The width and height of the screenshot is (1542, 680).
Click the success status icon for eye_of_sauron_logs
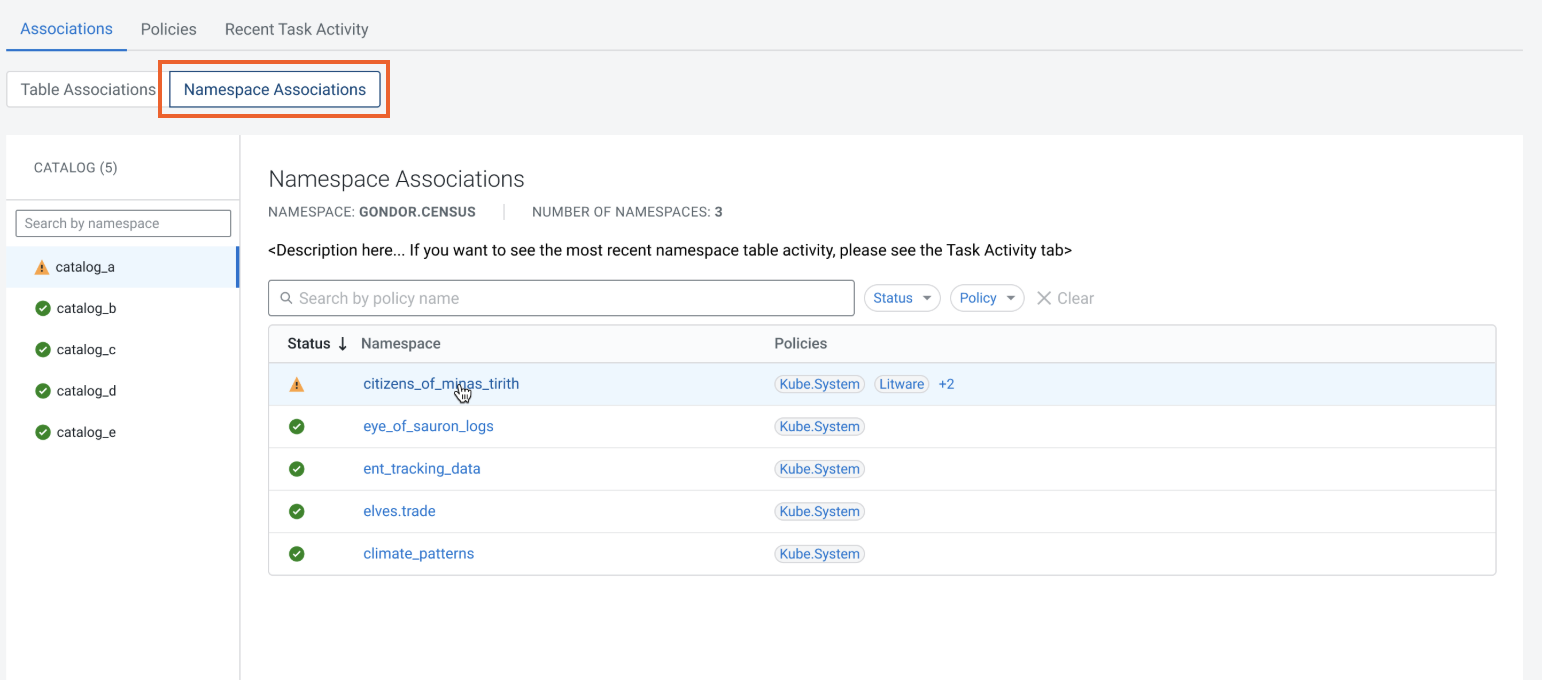(x=297, y=426)
